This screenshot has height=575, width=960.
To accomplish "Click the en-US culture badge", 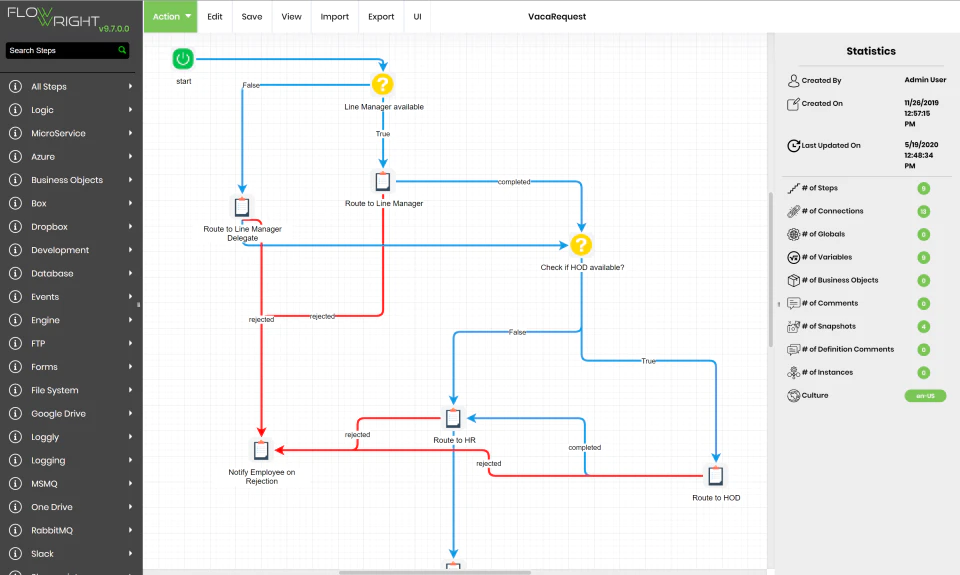I will point(925,396).
